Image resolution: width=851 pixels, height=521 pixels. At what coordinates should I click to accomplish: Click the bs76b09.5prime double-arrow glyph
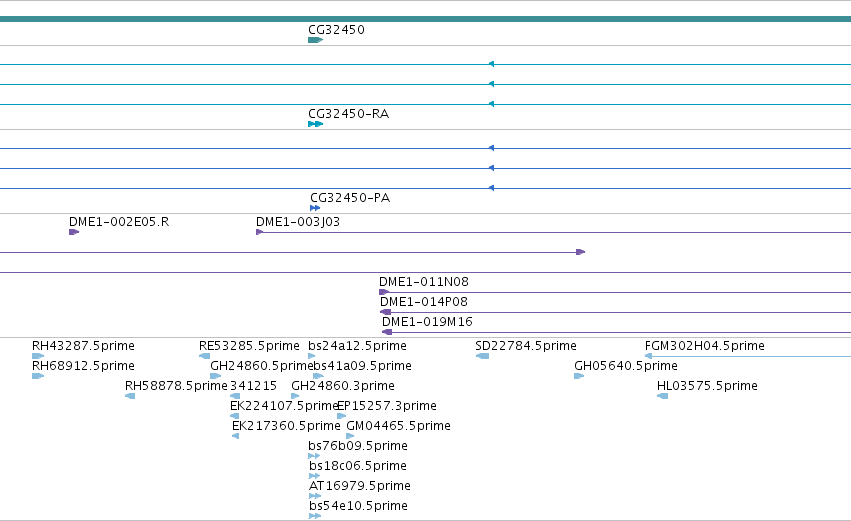(314, 457)
